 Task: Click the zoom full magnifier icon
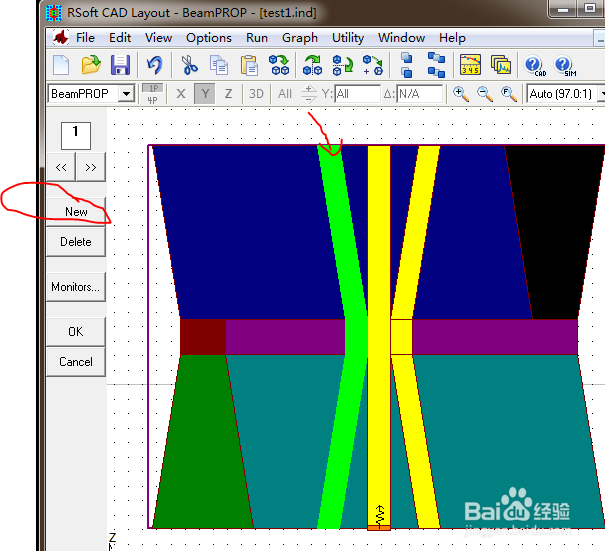click(509, 94)
